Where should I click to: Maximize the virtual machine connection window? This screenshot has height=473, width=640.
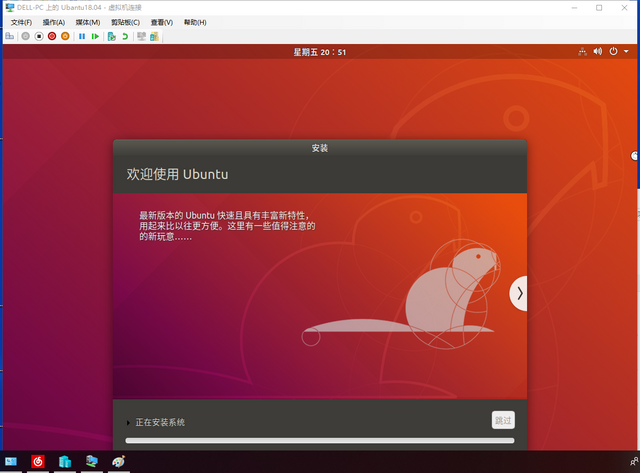[x=599, y=8]
